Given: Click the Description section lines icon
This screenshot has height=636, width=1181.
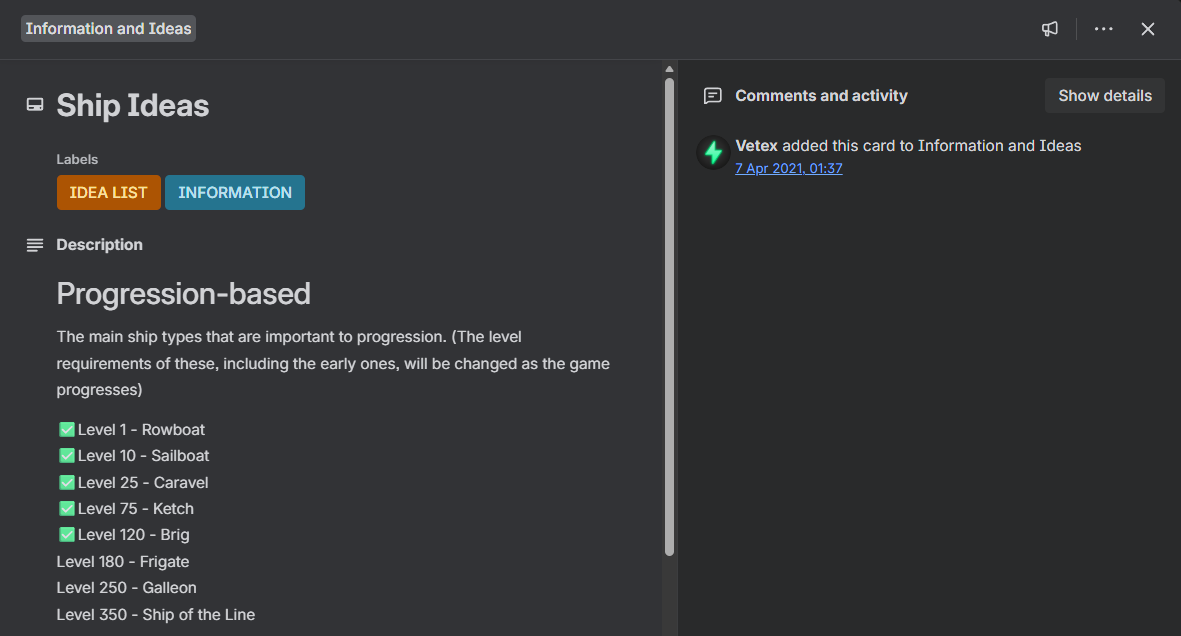Looking at the screenshot, I should click(x=35, y=245).
